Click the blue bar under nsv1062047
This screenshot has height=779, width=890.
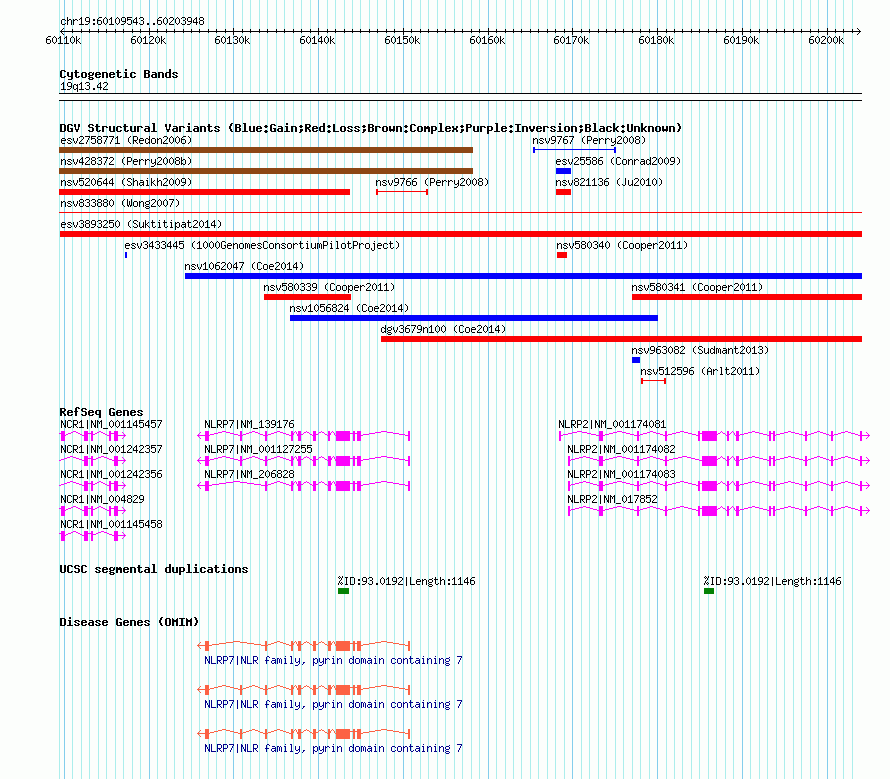click(523, 276)
